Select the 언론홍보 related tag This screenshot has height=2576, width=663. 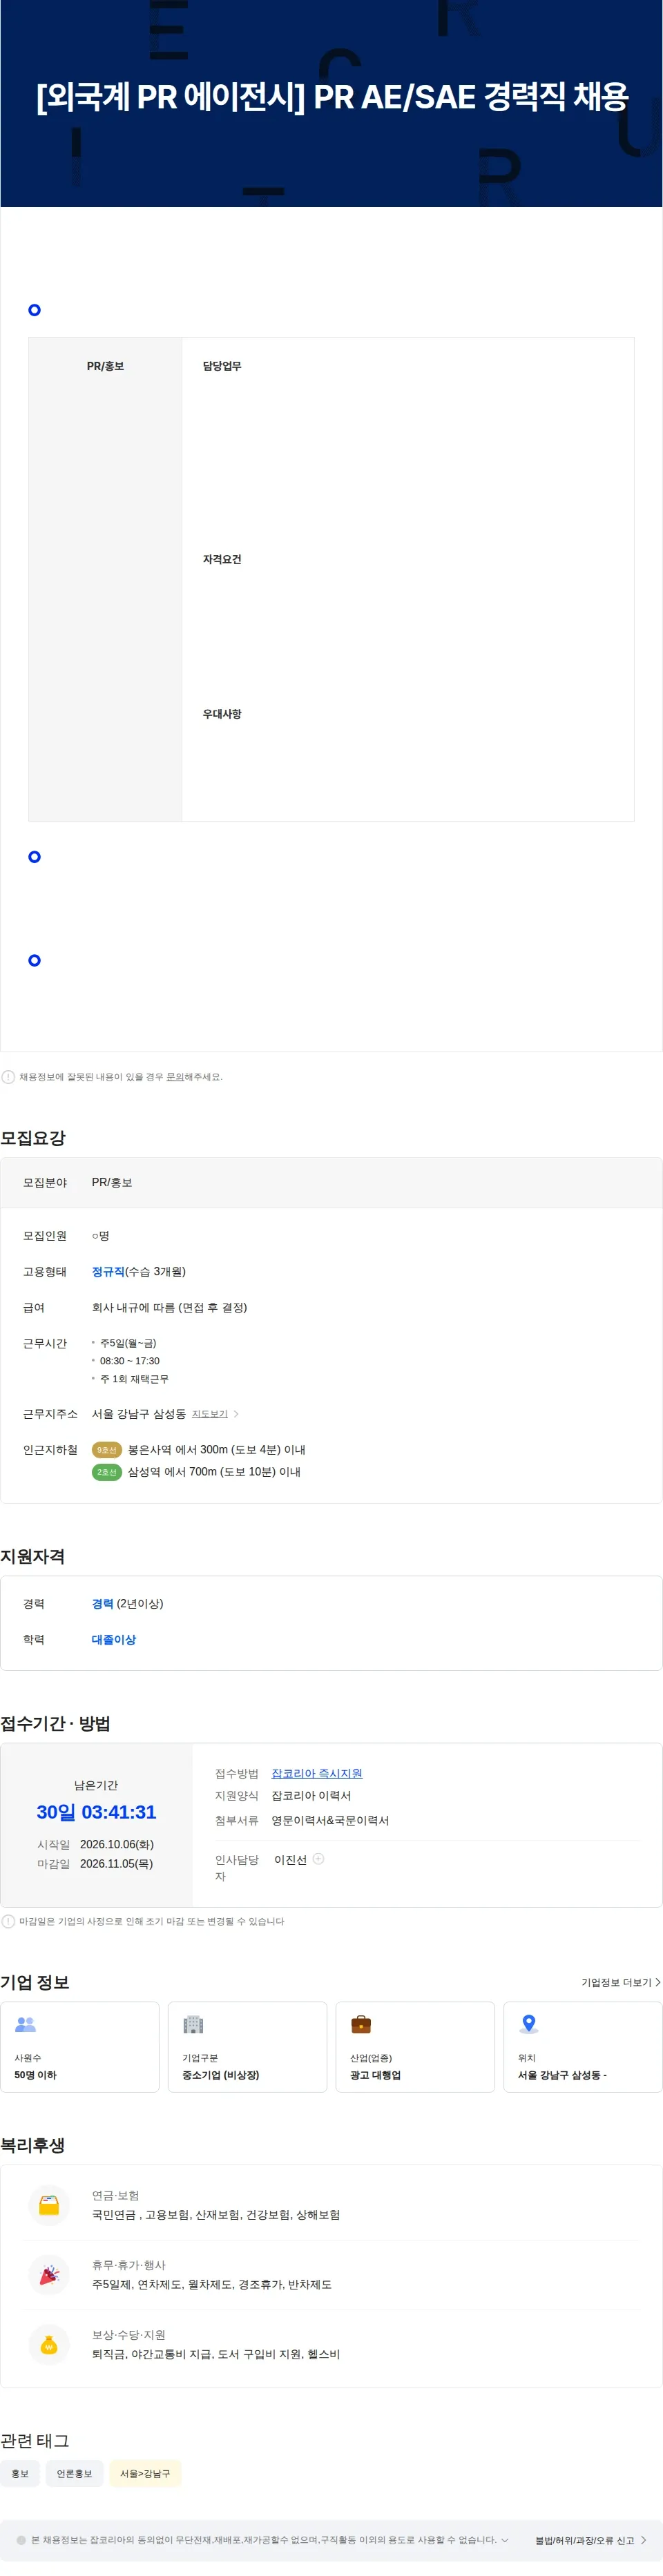click(74, 2473)
